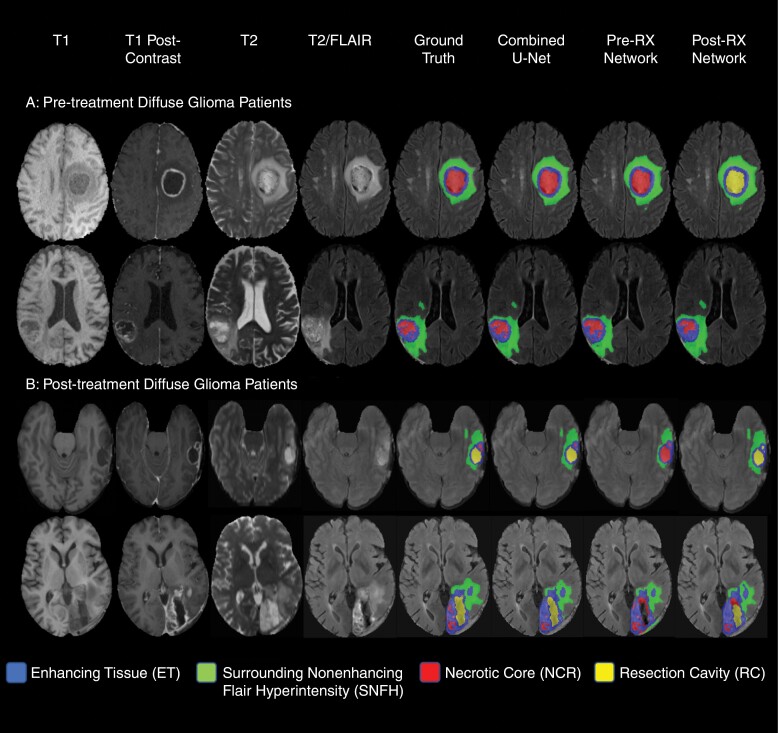
Task: Open section A top-row Post-RX segmentation with yellow core
Action: coord(719,180)
